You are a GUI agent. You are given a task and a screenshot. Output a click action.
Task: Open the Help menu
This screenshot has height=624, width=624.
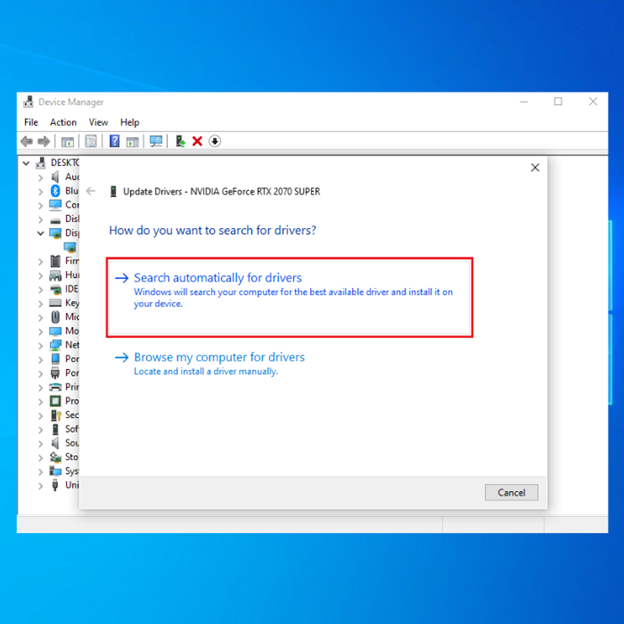pos(130,122)
